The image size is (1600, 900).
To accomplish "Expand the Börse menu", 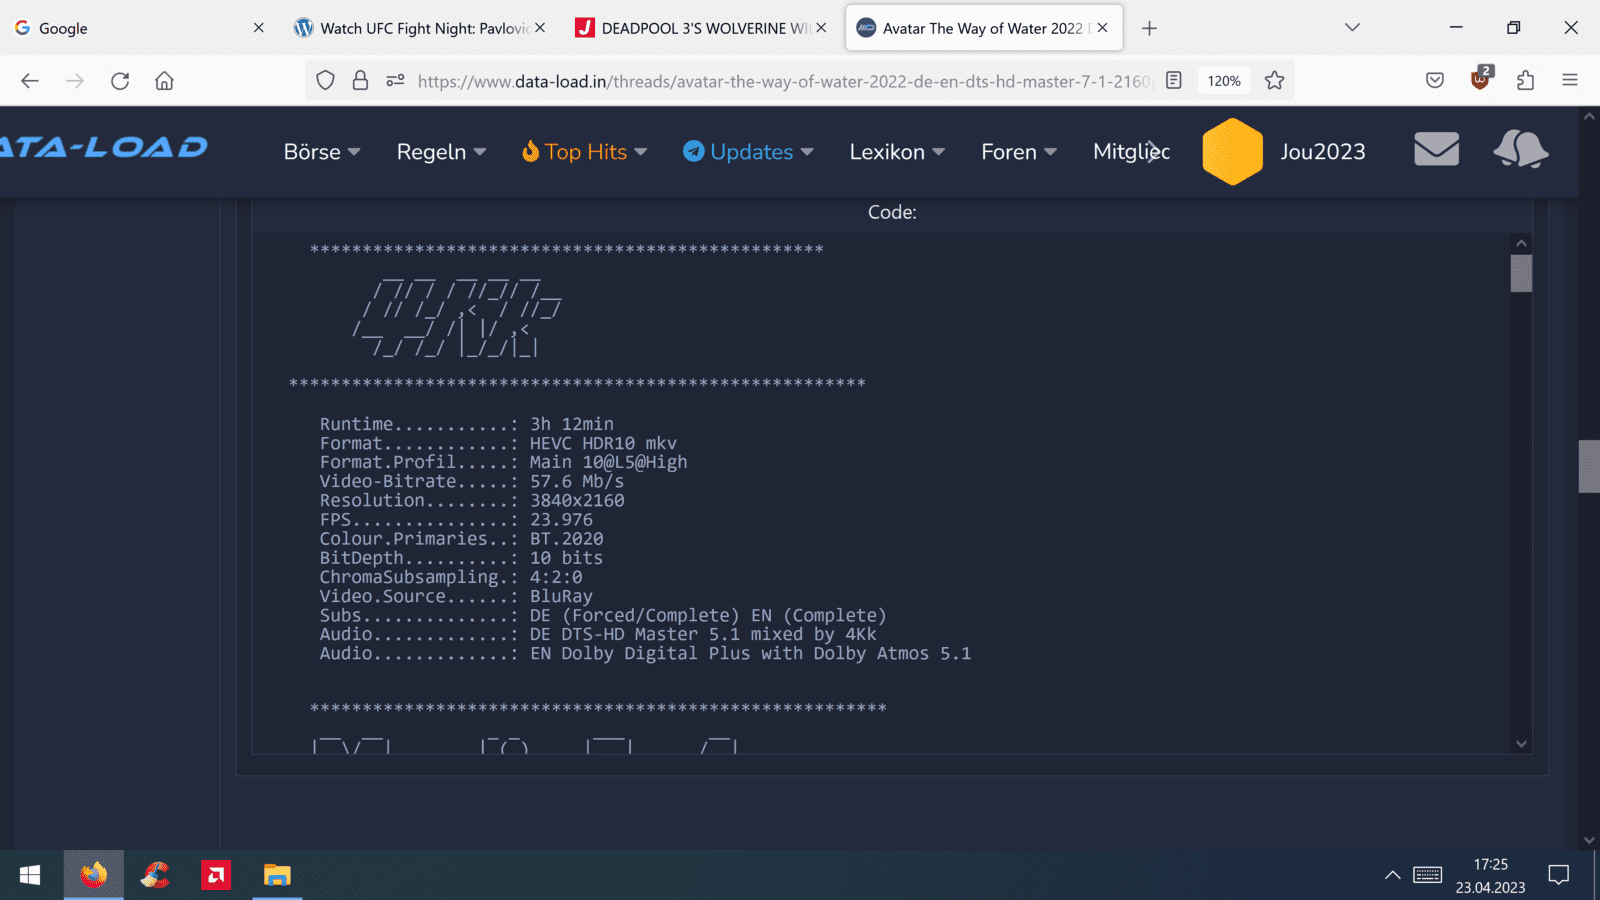I will coord(322,152).
